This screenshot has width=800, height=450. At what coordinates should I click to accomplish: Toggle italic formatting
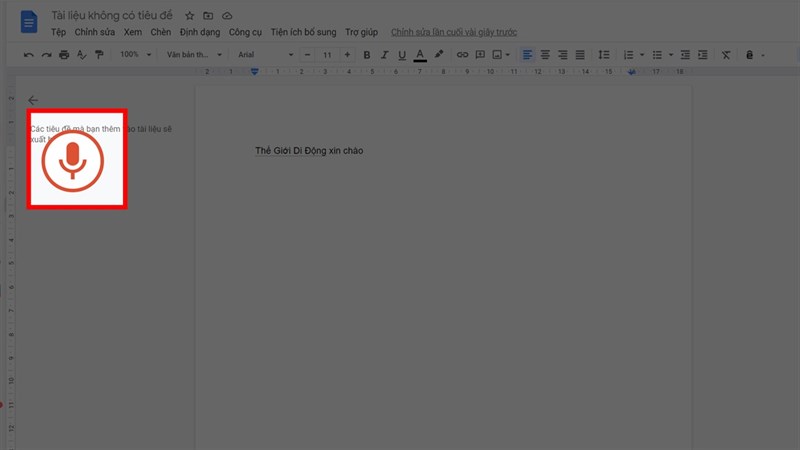[x=384, y=55]
